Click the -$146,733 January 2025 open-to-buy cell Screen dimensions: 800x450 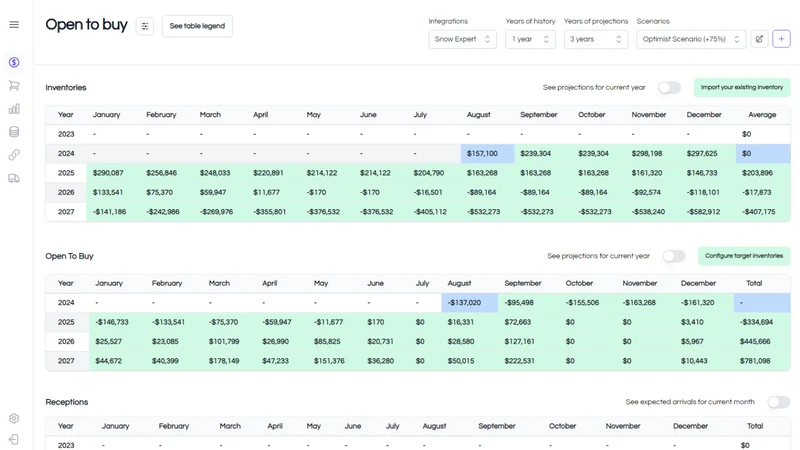(117, 322)
